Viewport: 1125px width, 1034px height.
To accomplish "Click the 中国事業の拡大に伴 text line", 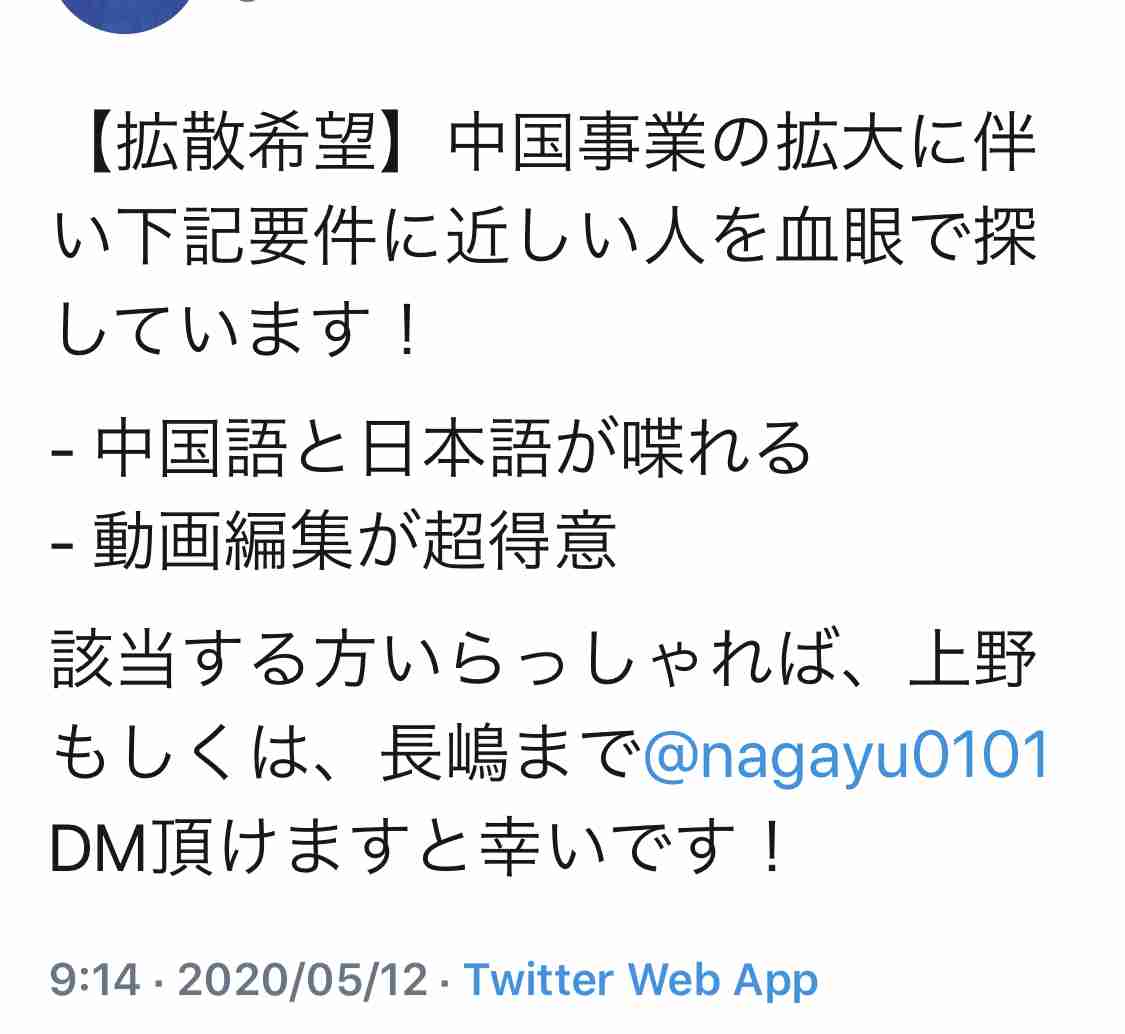I will pyautogui.click(x=742, y=143).
